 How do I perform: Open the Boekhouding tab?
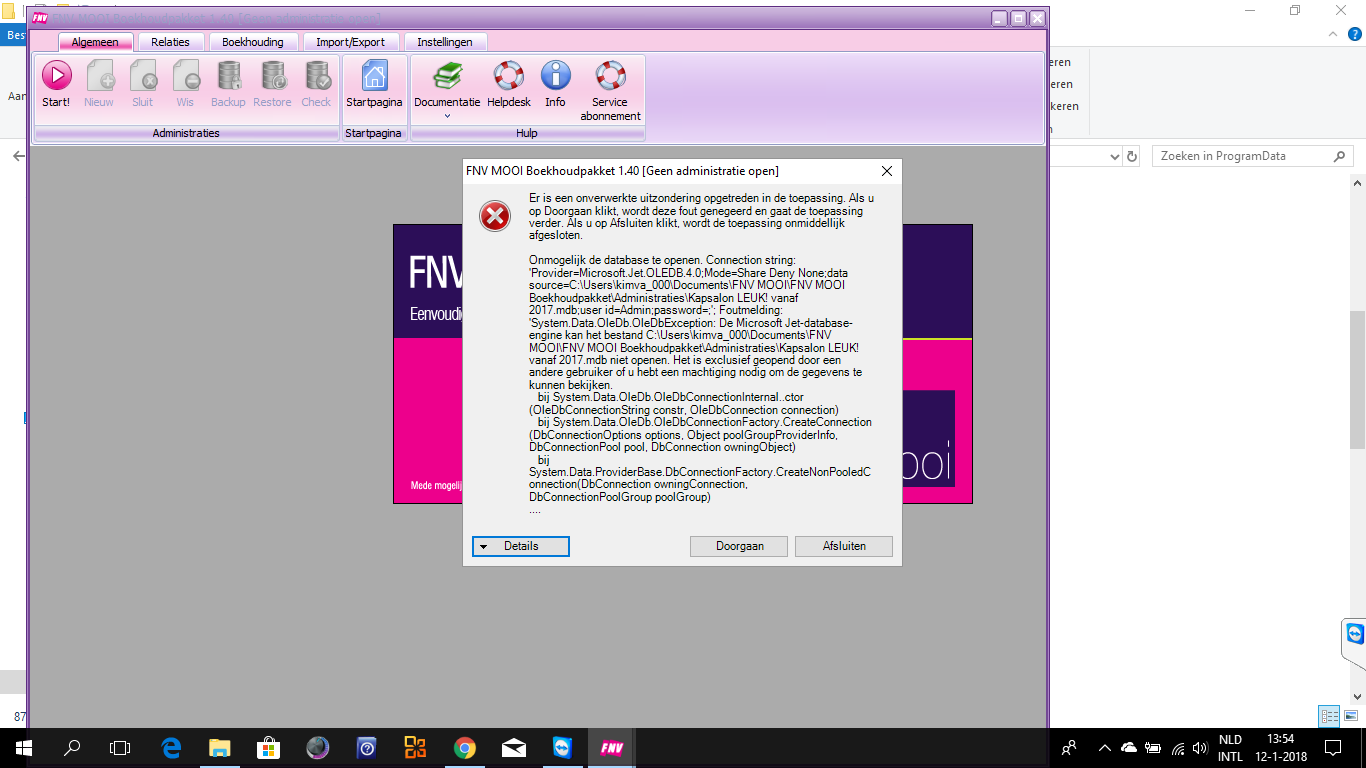(x=253, y=42)
